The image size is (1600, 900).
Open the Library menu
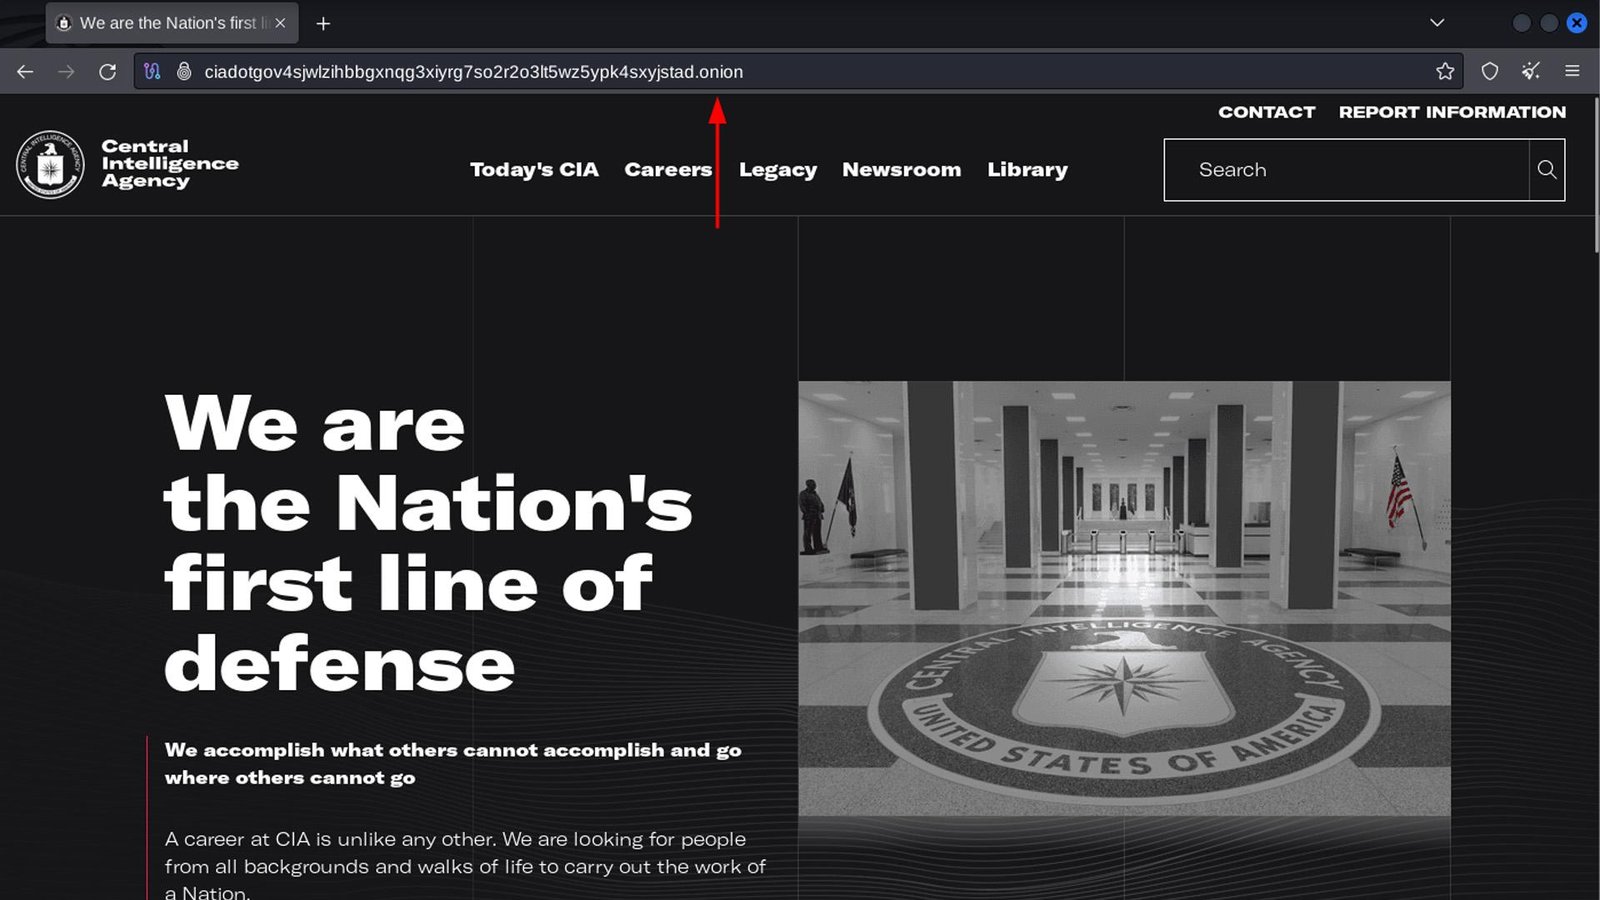click(1028, 170)
